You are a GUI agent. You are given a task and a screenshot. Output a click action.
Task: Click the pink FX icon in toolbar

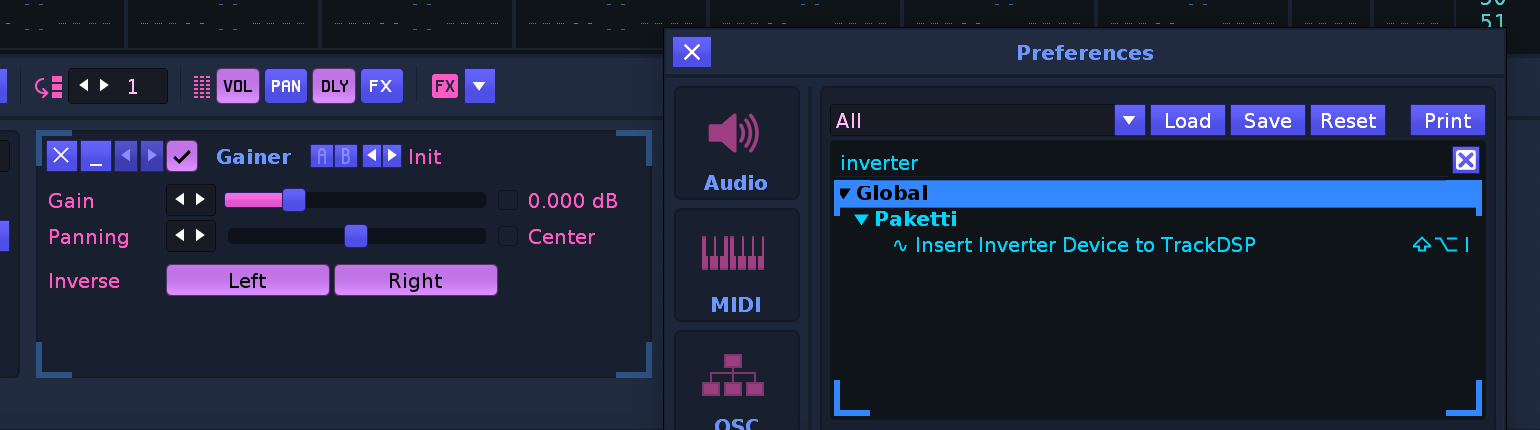pos(444,86)
